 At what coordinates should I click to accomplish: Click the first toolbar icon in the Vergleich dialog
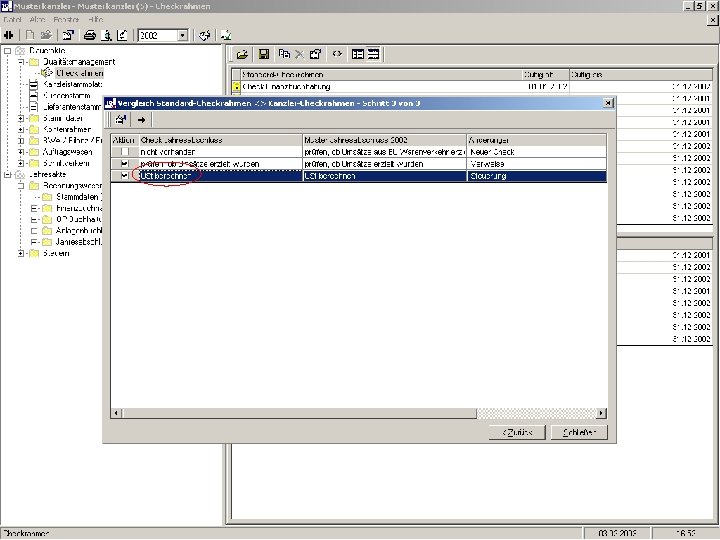point(121,120)
